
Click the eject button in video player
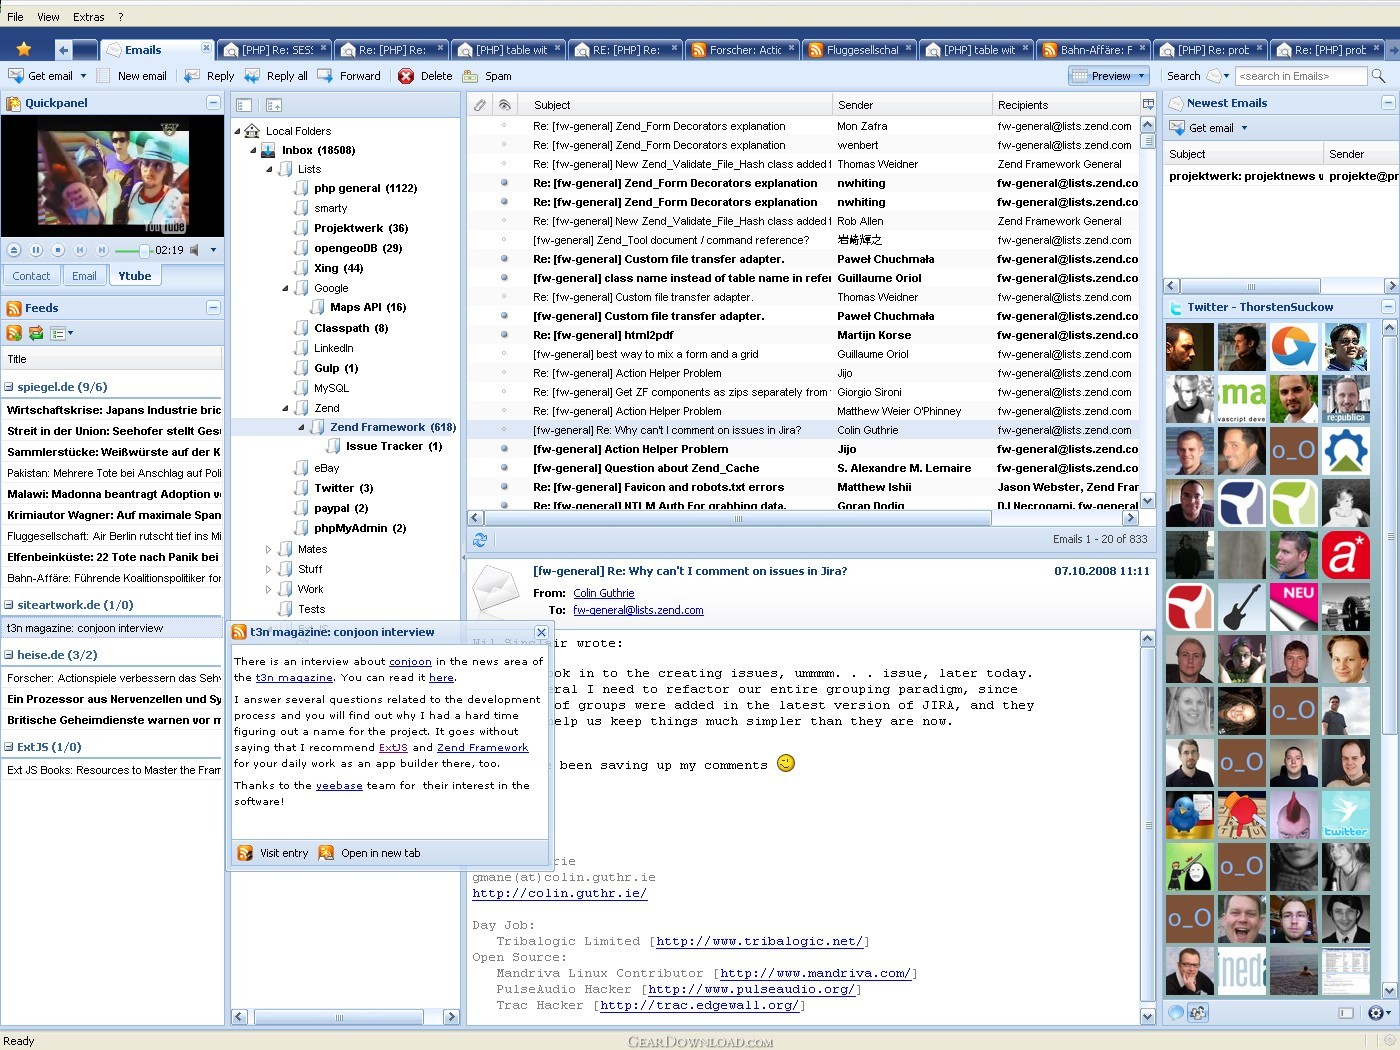[14, 250]
